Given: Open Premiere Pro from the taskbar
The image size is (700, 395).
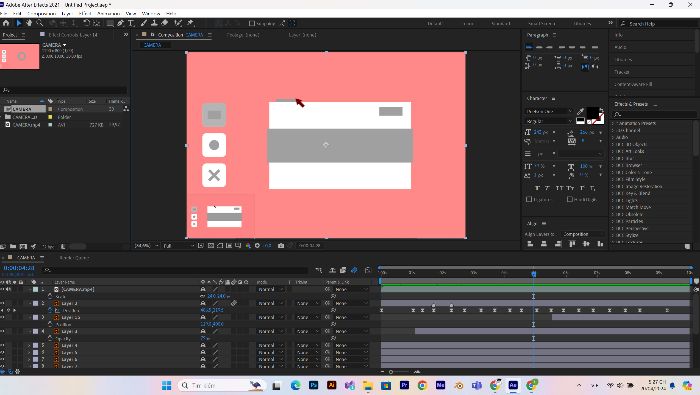Looking at the screenshot, I should 404,385.
